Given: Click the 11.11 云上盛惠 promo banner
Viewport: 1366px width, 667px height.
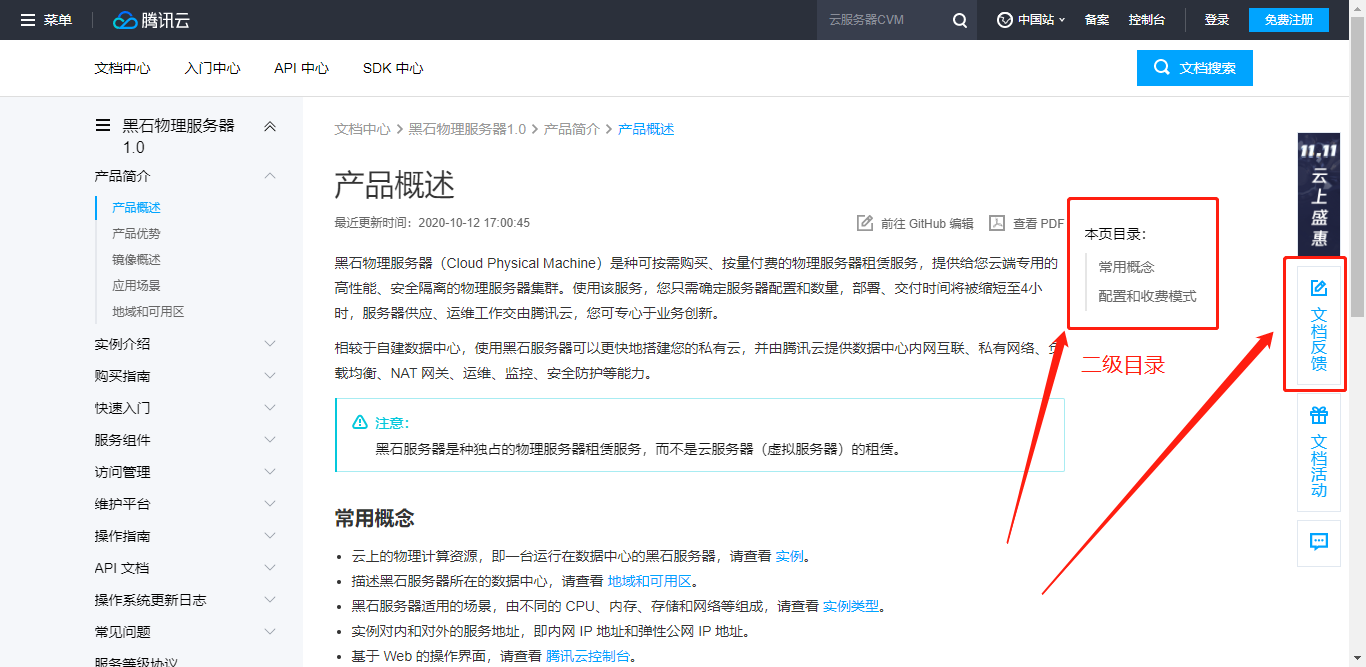Looking at the screenshot, I should (x=1318, y=193).
